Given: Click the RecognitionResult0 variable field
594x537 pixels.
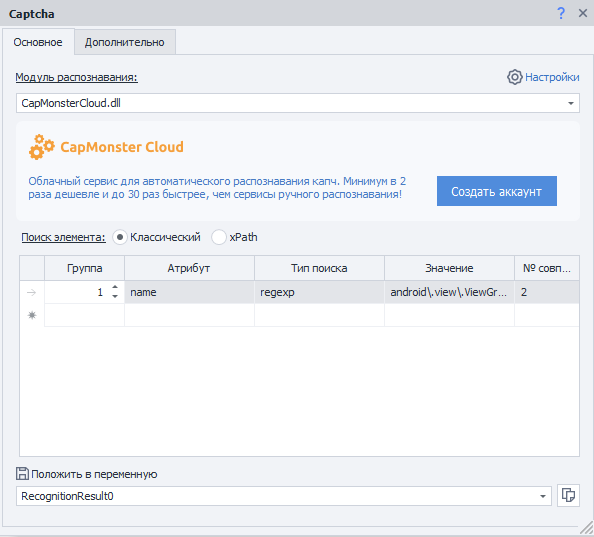Looking at the screenshot, I should [x=283, y=496].
